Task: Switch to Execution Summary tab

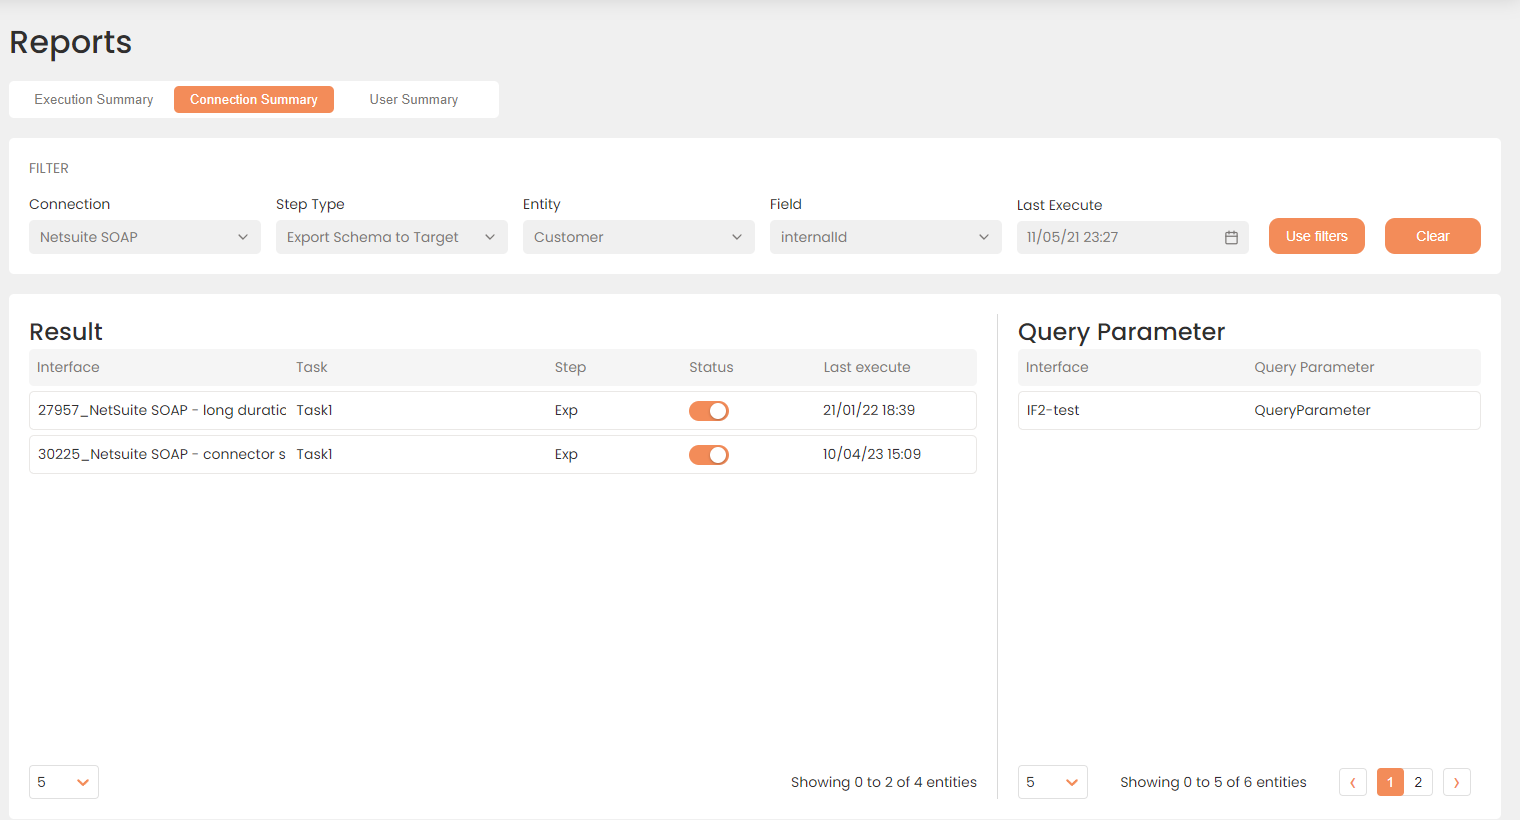Action: (x=94, y=100)
